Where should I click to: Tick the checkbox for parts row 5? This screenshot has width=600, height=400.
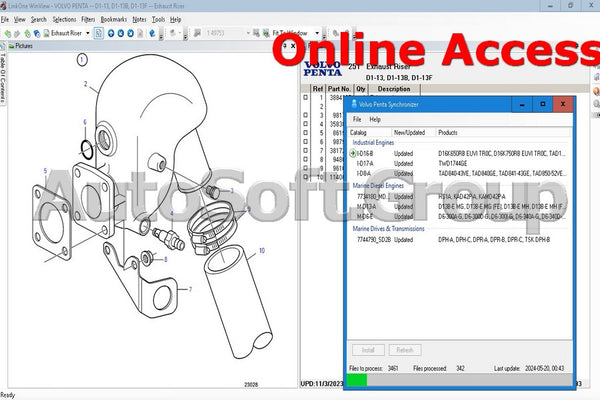(305, 133)
